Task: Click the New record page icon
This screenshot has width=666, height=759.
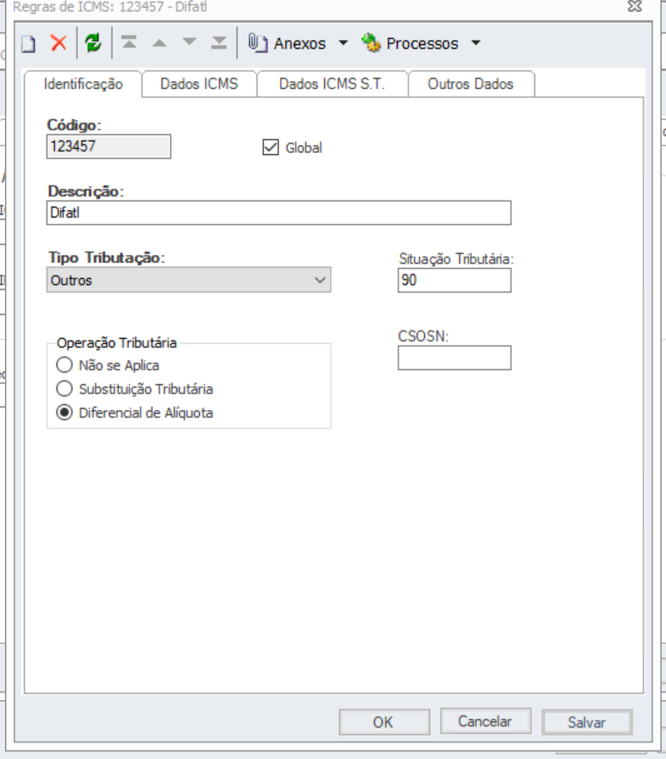Action: [x=28, y=44]
